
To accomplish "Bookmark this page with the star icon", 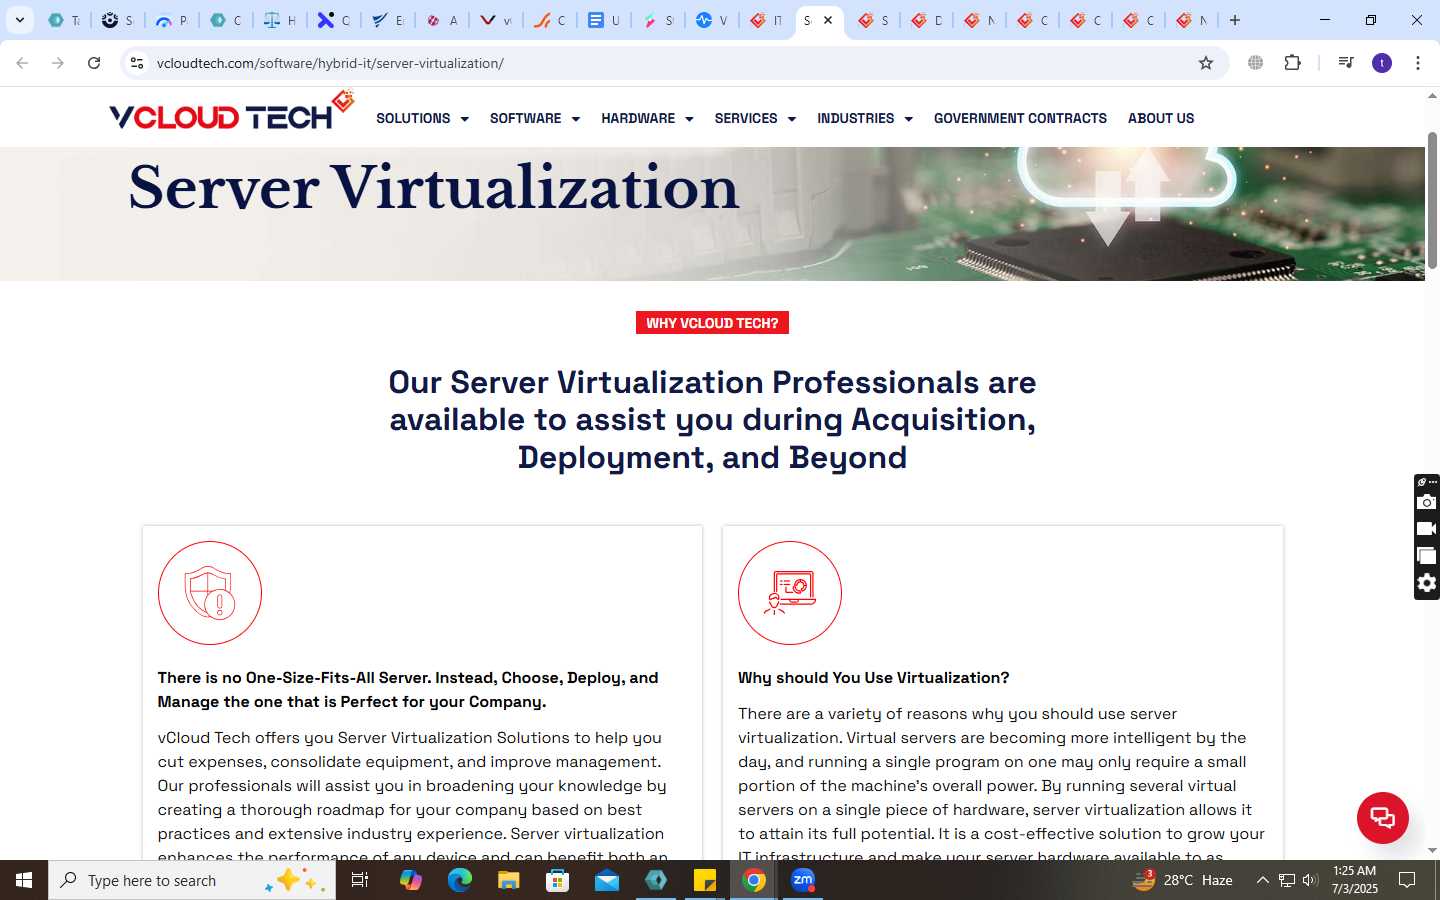I will click(1206, 63).
